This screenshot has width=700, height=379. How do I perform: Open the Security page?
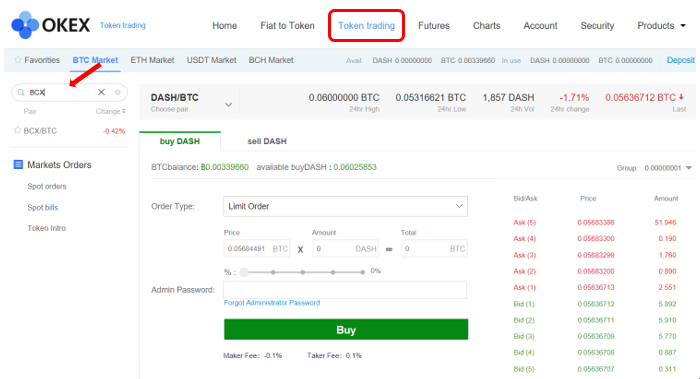(x=597, y=26)
